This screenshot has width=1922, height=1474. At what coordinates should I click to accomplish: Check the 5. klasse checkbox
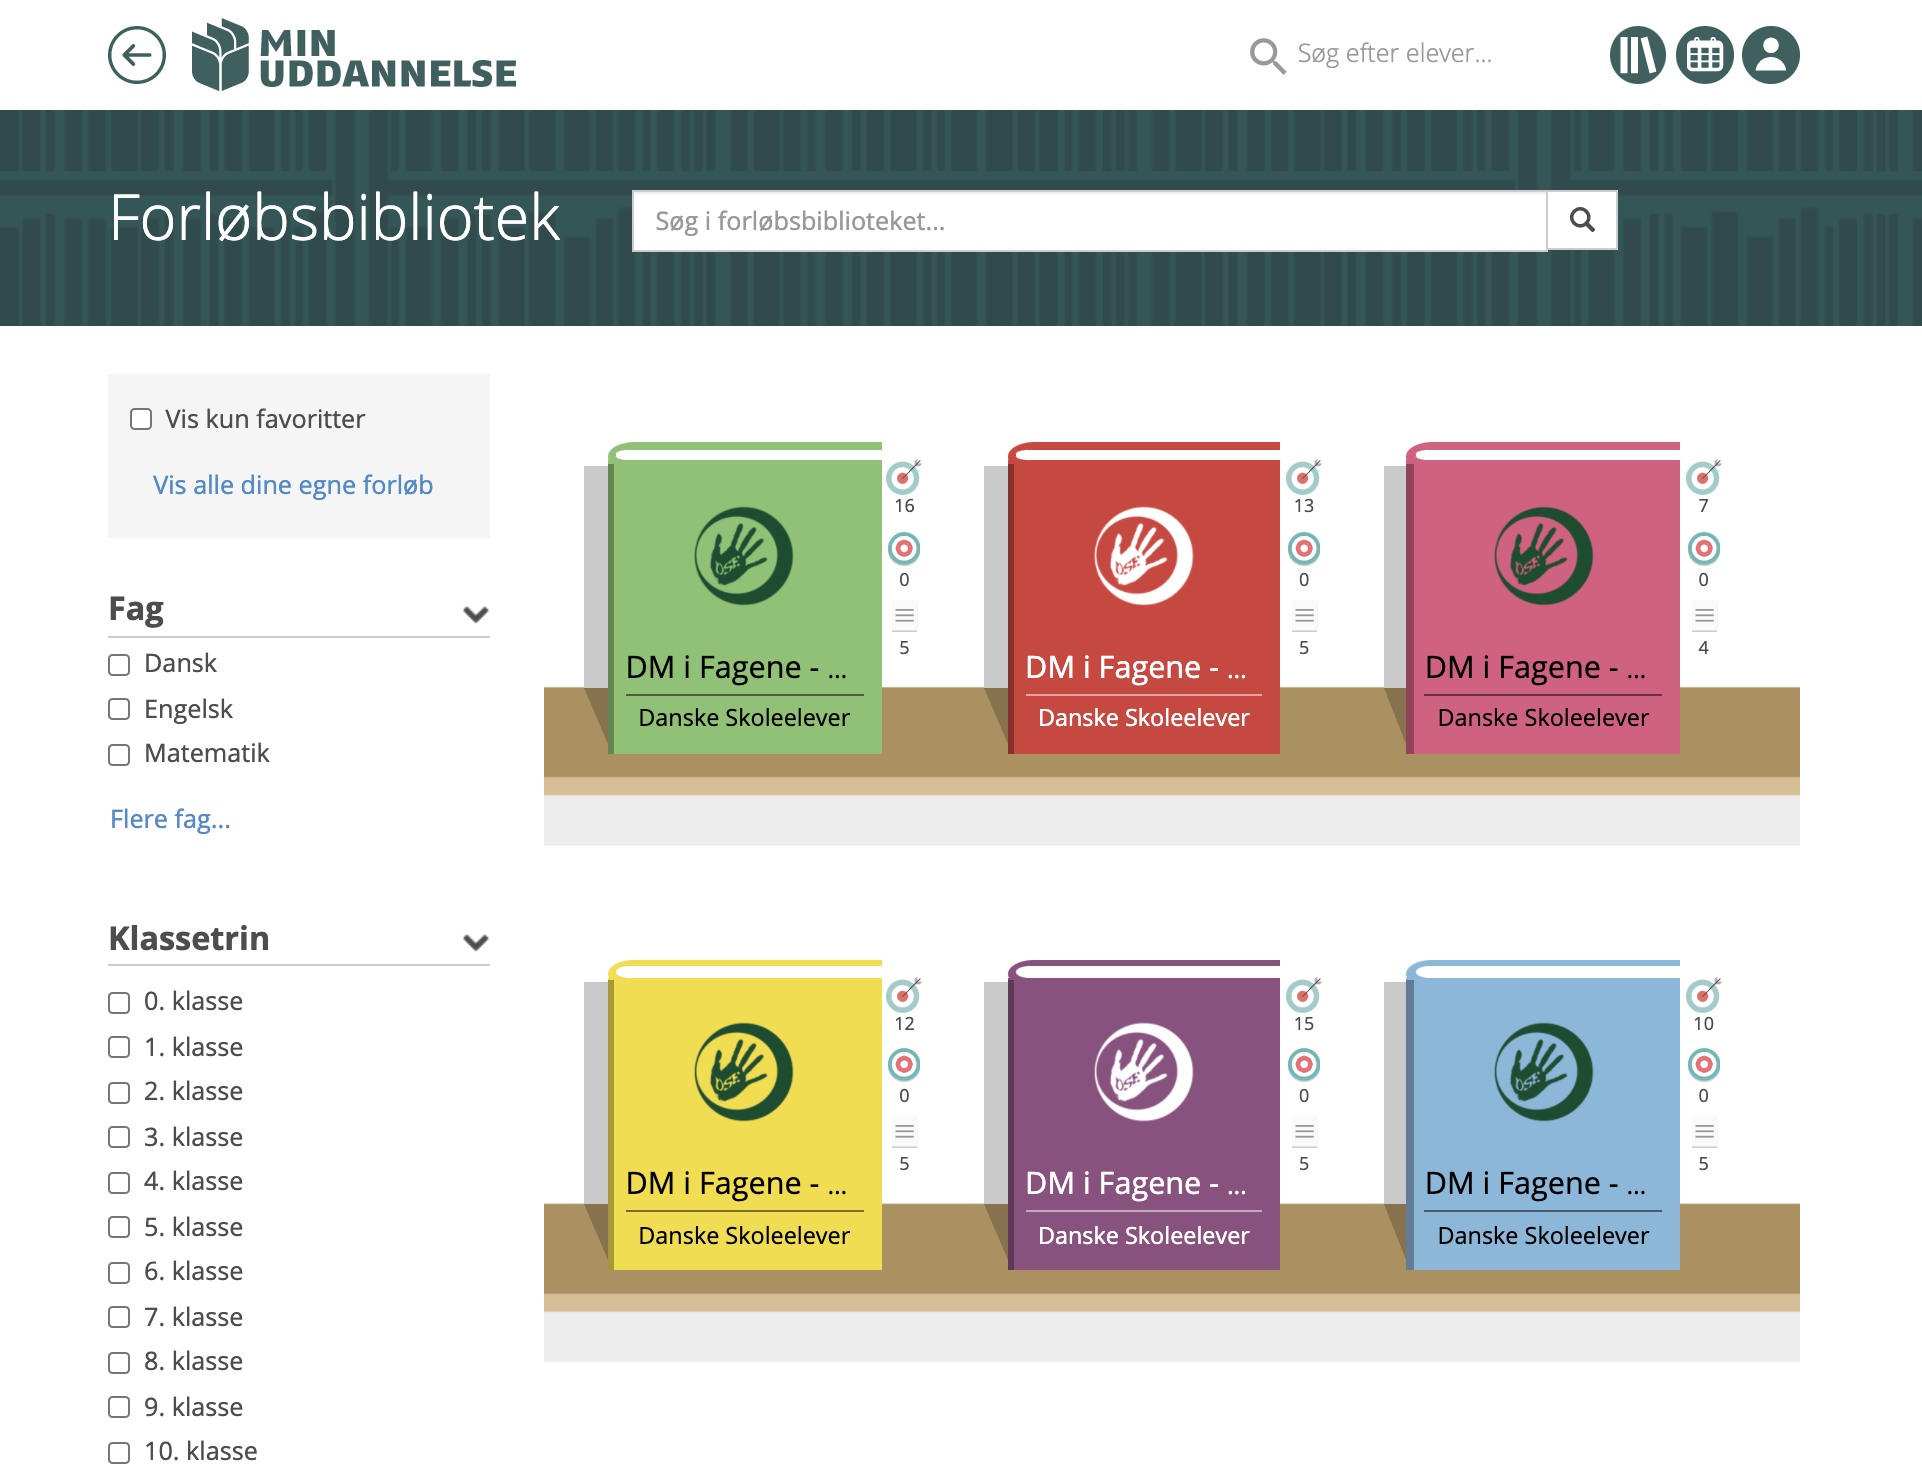point(119,1227)
